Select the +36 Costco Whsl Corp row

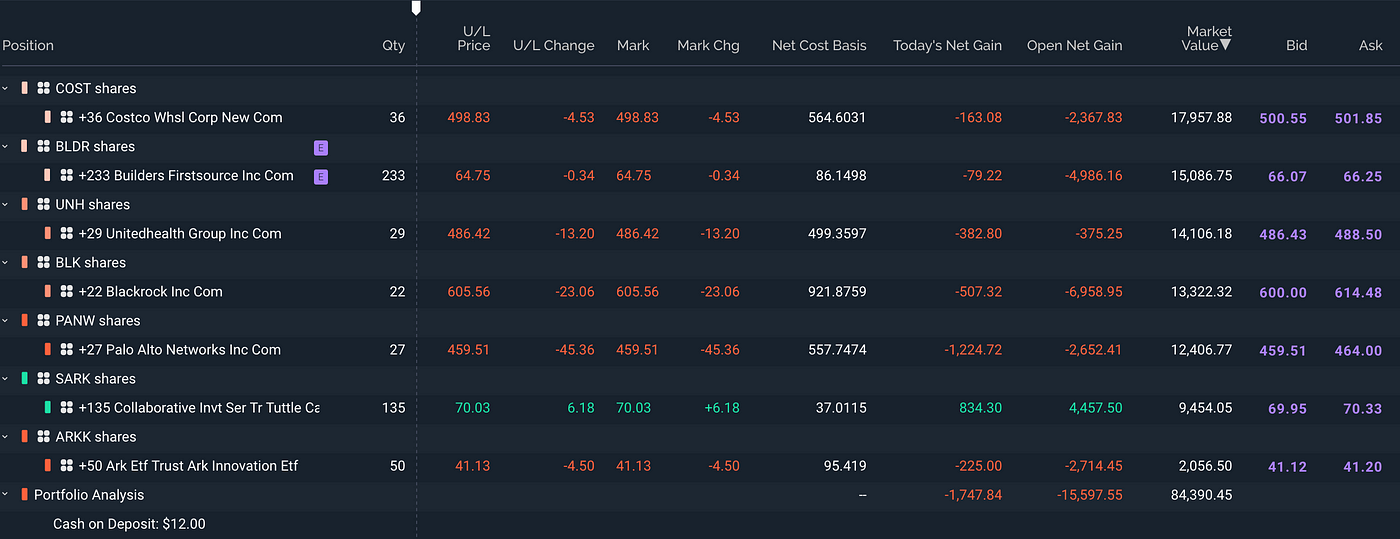[700, 117]
